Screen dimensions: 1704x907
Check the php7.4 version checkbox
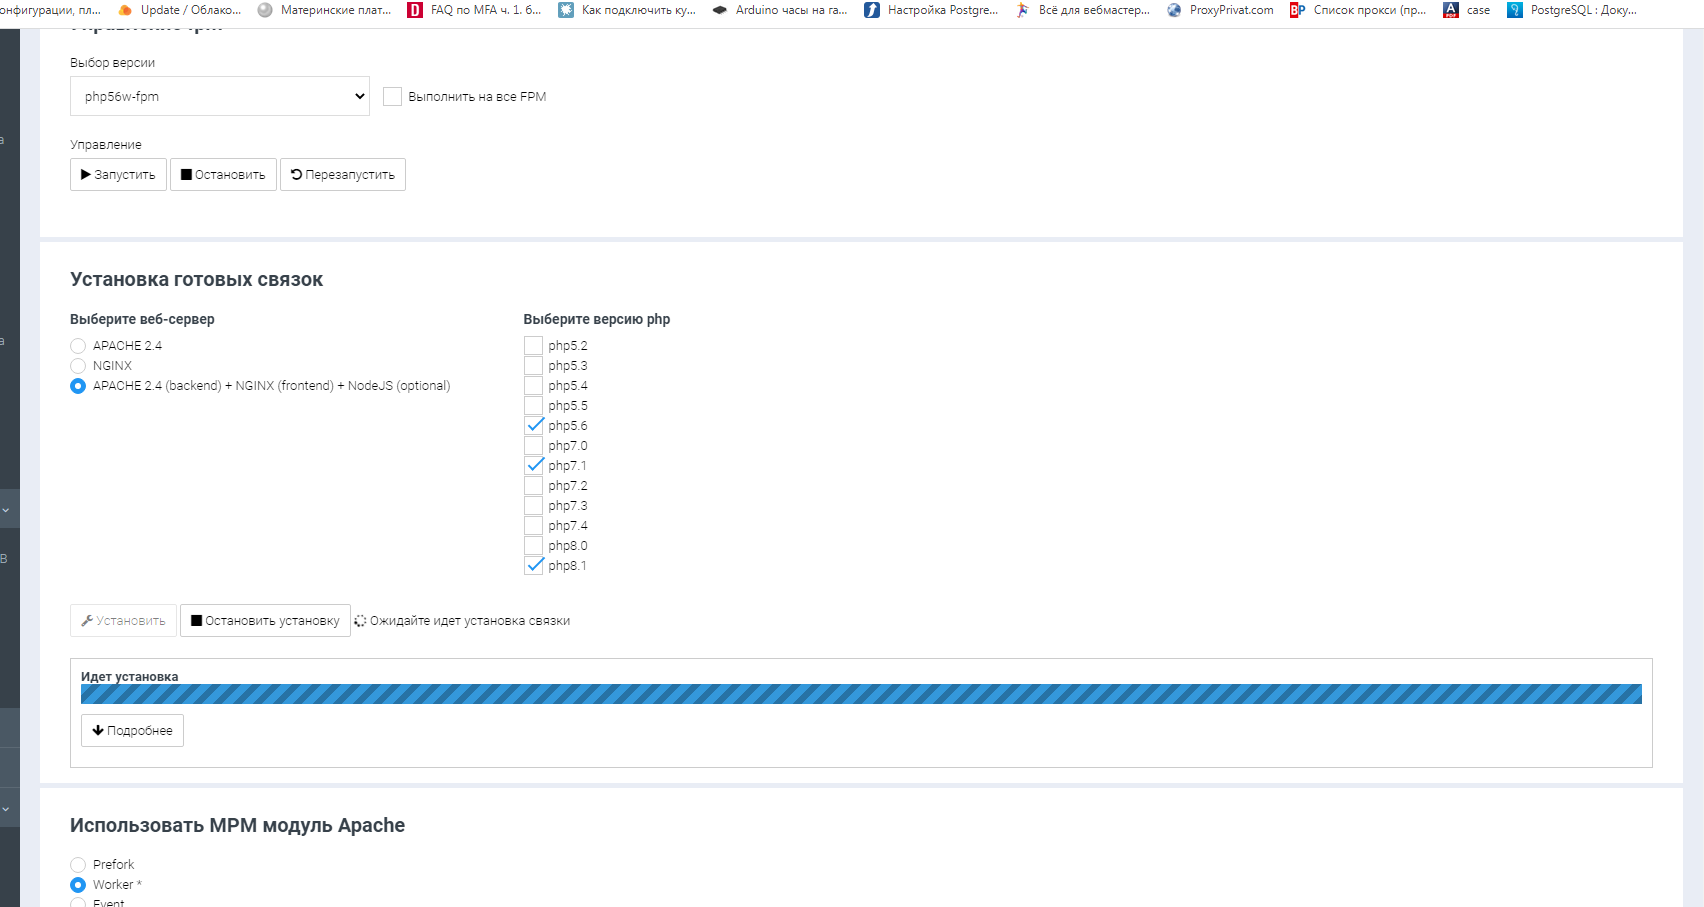(534, 526)
